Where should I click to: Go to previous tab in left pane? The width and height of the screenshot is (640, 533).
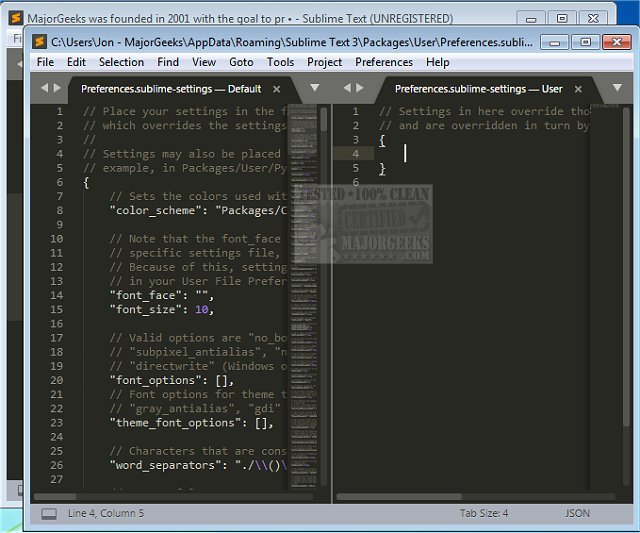[x=44, y=88]
